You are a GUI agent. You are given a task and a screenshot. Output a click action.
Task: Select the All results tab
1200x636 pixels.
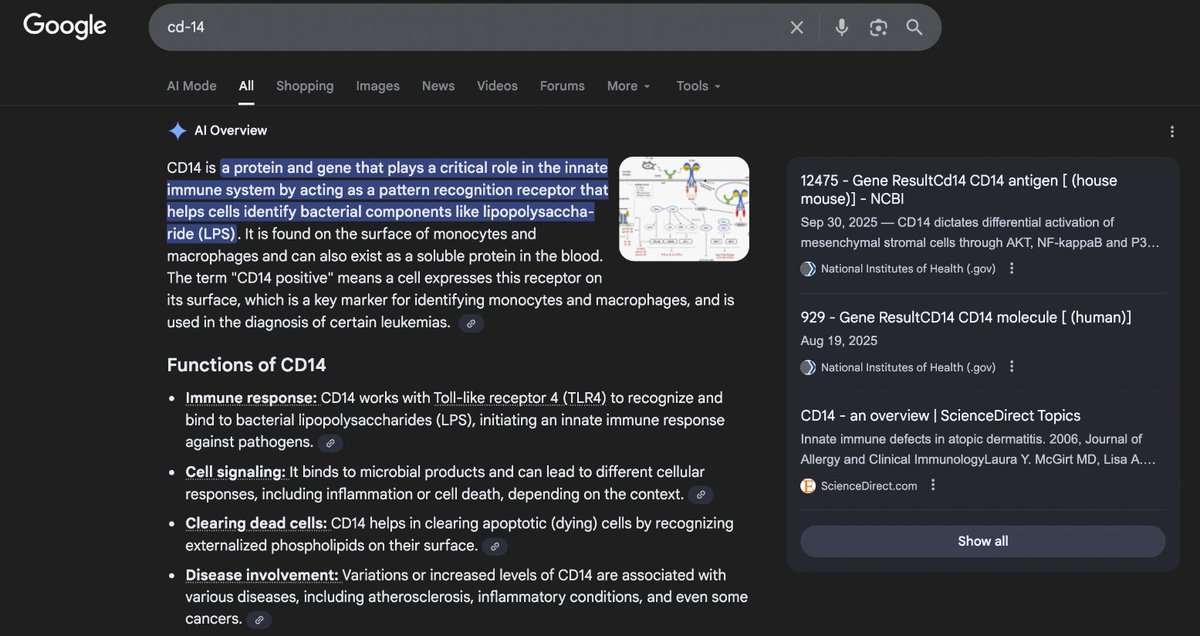pyautogui.click(x=246, y=86)
